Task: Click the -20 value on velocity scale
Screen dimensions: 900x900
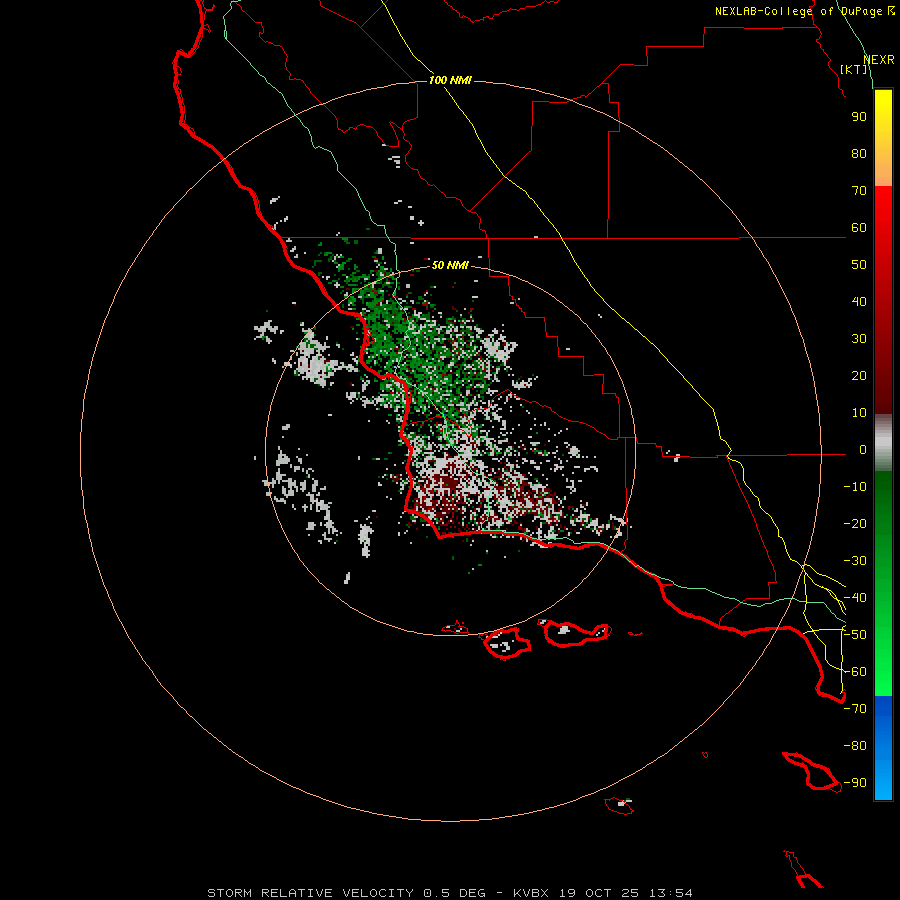Action: [x=855, y=524]
